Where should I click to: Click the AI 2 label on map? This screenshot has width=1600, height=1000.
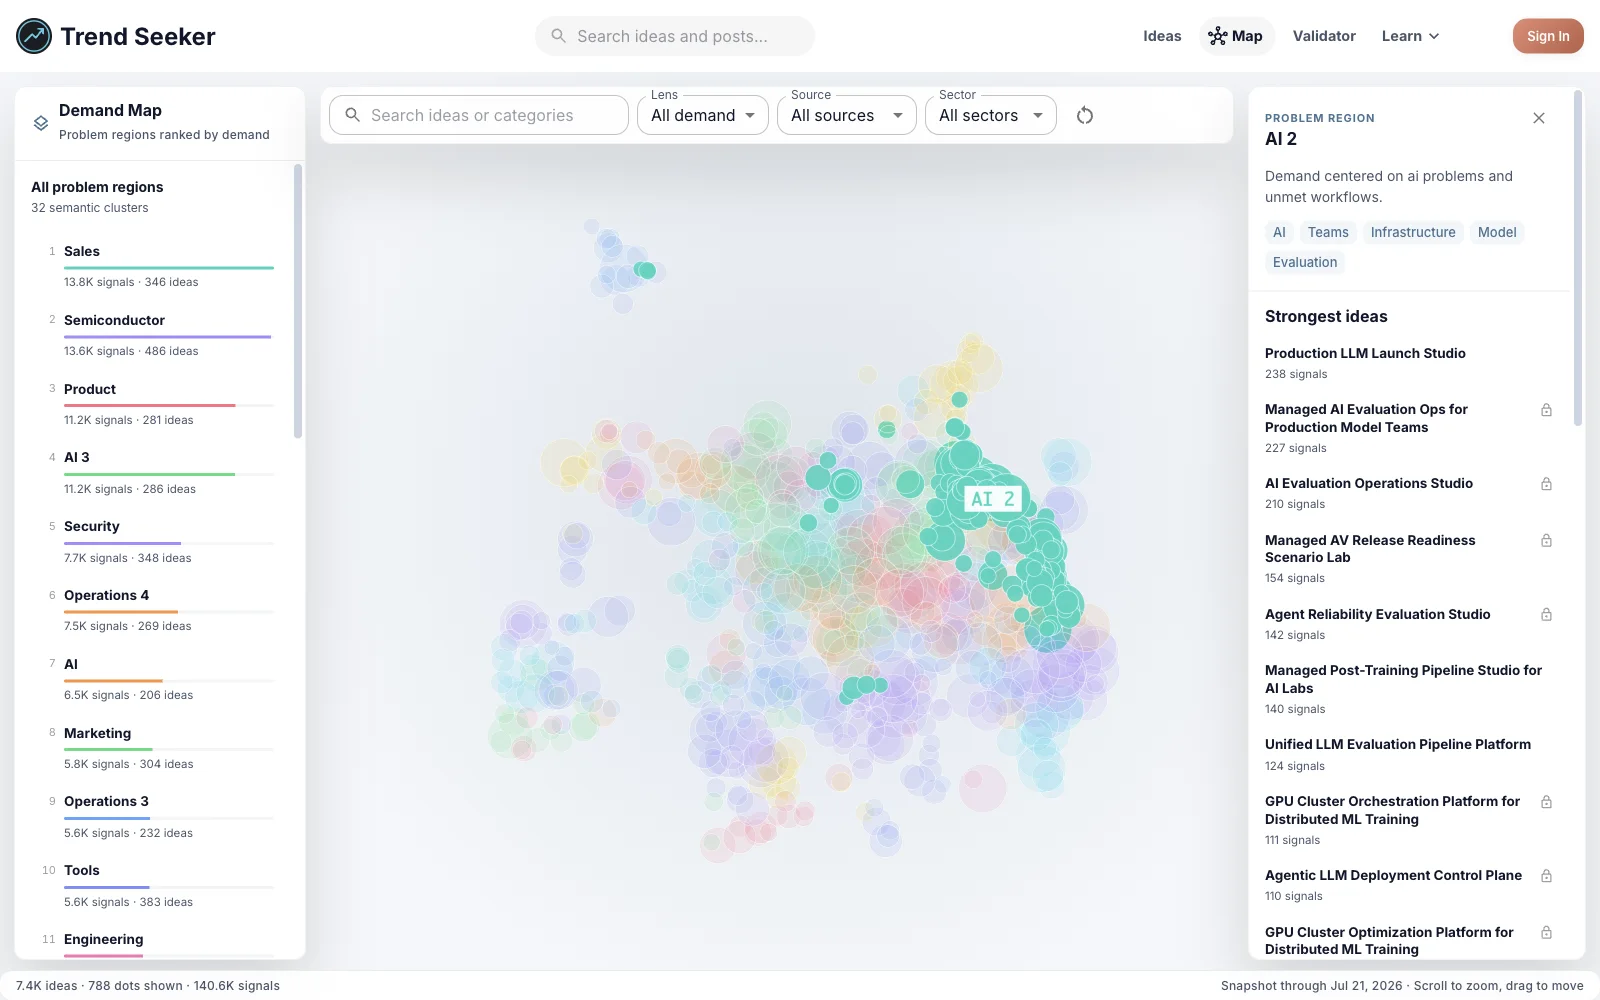[x=992, y=499]
